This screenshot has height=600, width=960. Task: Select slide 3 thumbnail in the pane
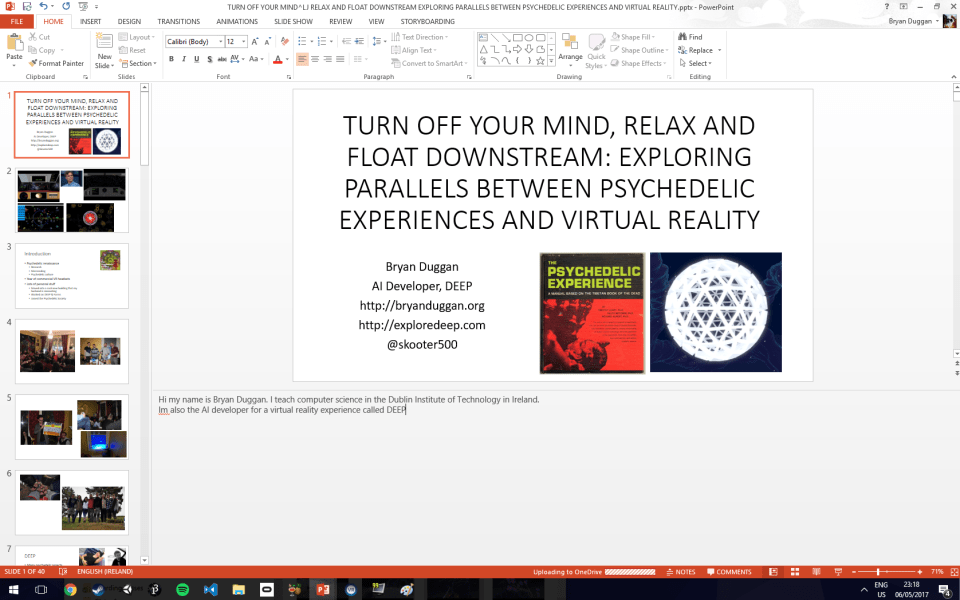(71, 276)
